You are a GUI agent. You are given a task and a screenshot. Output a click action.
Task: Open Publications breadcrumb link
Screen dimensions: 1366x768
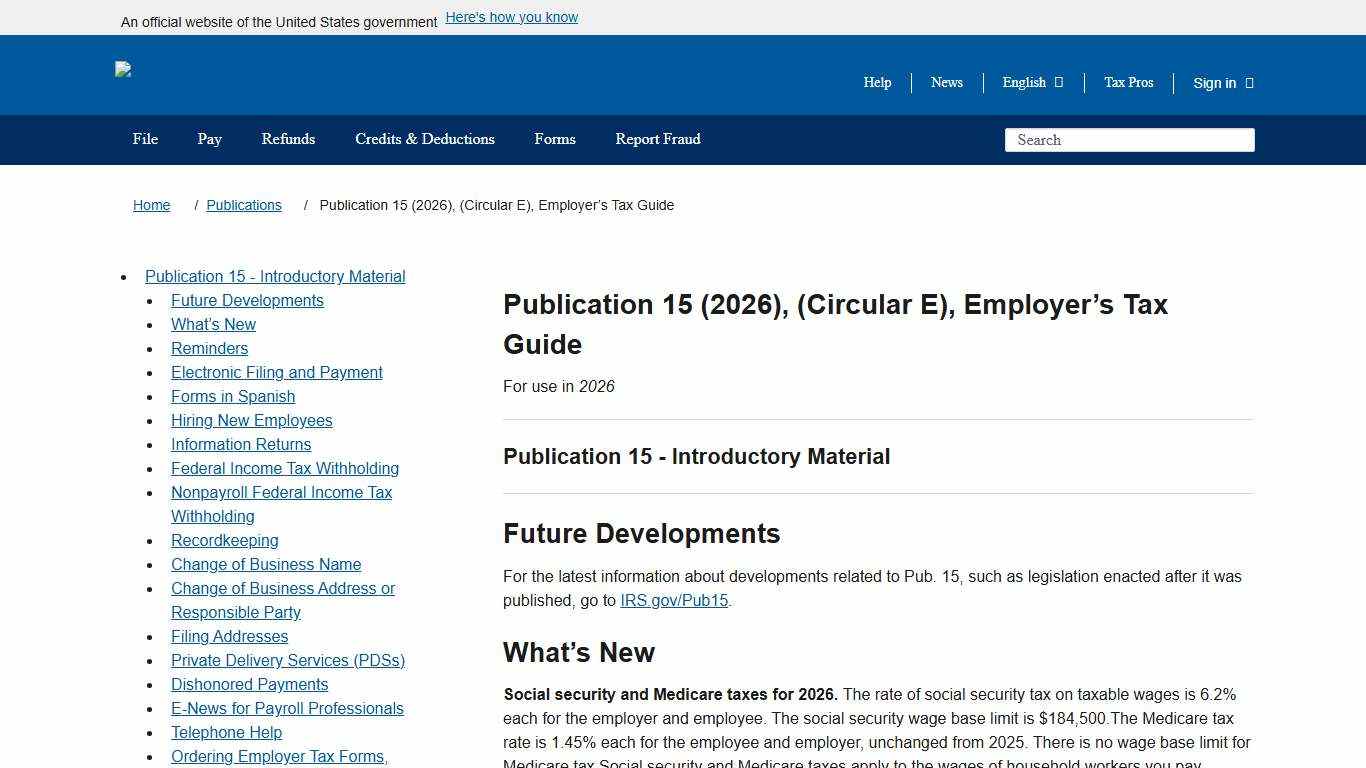tap(243, 205)
